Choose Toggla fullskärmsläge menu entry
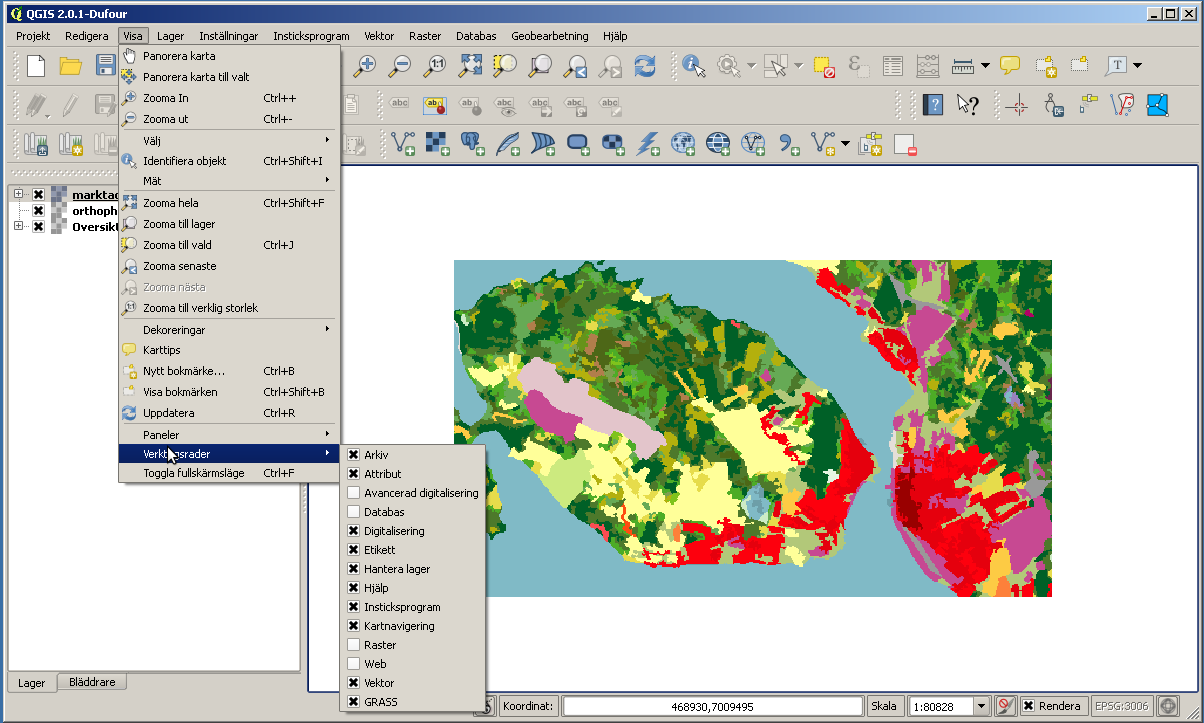 (x=229, y=473)
